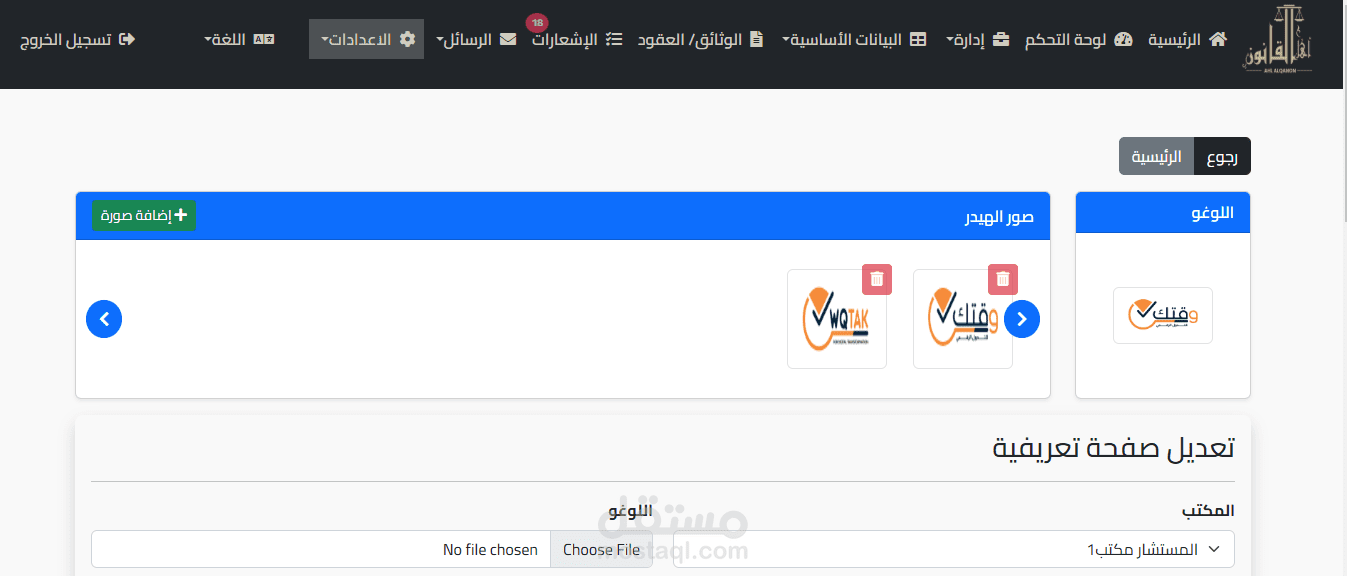This screenshot has height=576, width=1347.
Task: Expand the language (اللغة) dropdown
Action: click(239, 39)
